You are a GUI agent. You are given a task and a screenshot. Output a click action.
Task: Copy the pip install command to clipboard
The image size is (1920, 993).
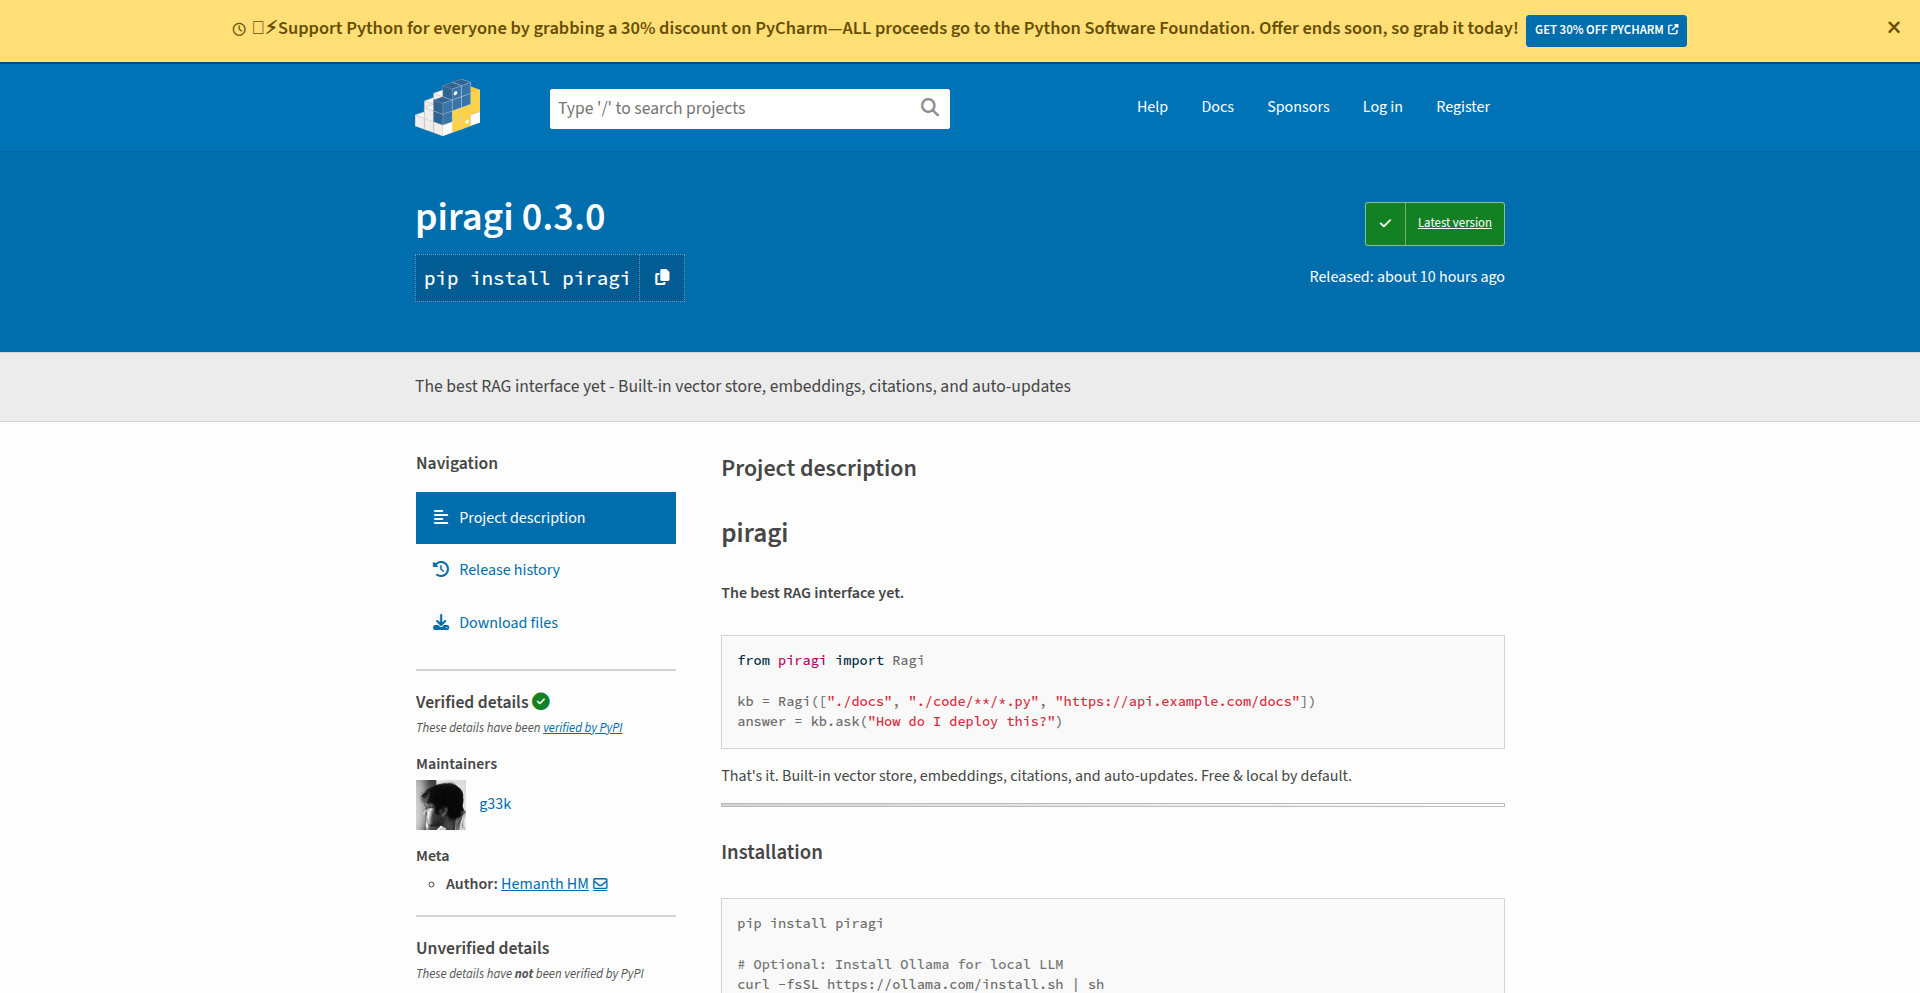pos(662,278)
